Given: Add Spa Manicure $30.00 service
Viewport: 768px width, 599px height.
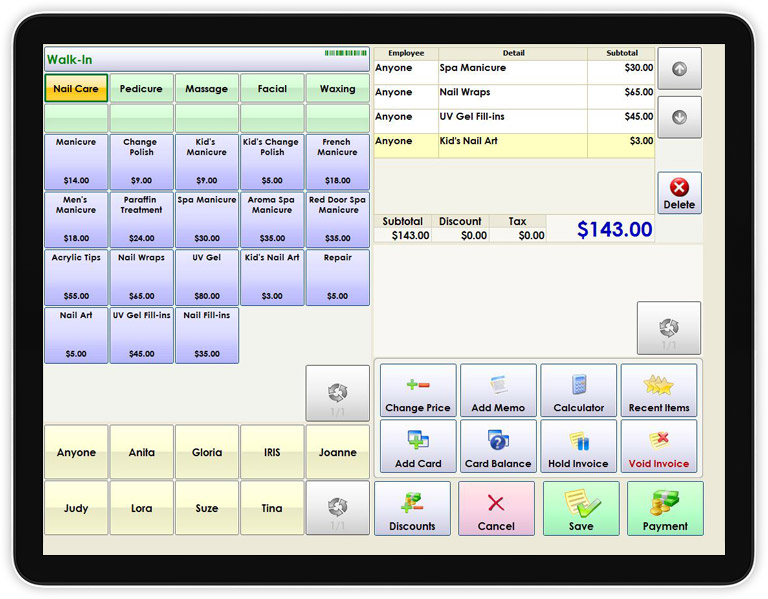Looking at the screenshot, I should [x=207, y=219].
